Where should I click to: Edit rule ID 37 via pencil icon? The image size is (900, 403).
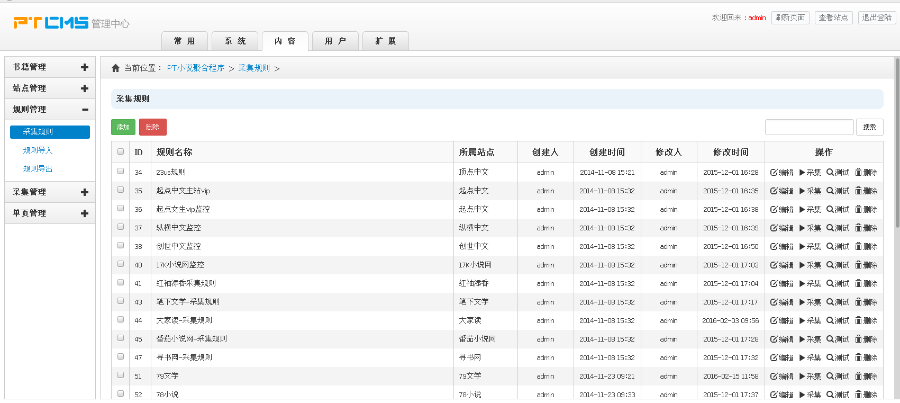pyautogui.click(x=774, y=228)
